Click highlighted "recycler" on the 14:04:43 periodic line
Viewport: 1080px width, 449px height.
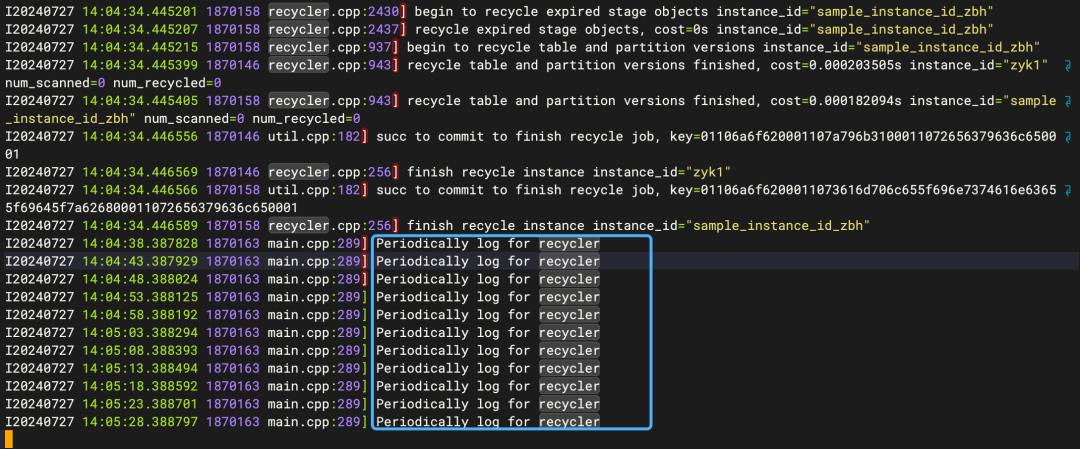point(569,262)
